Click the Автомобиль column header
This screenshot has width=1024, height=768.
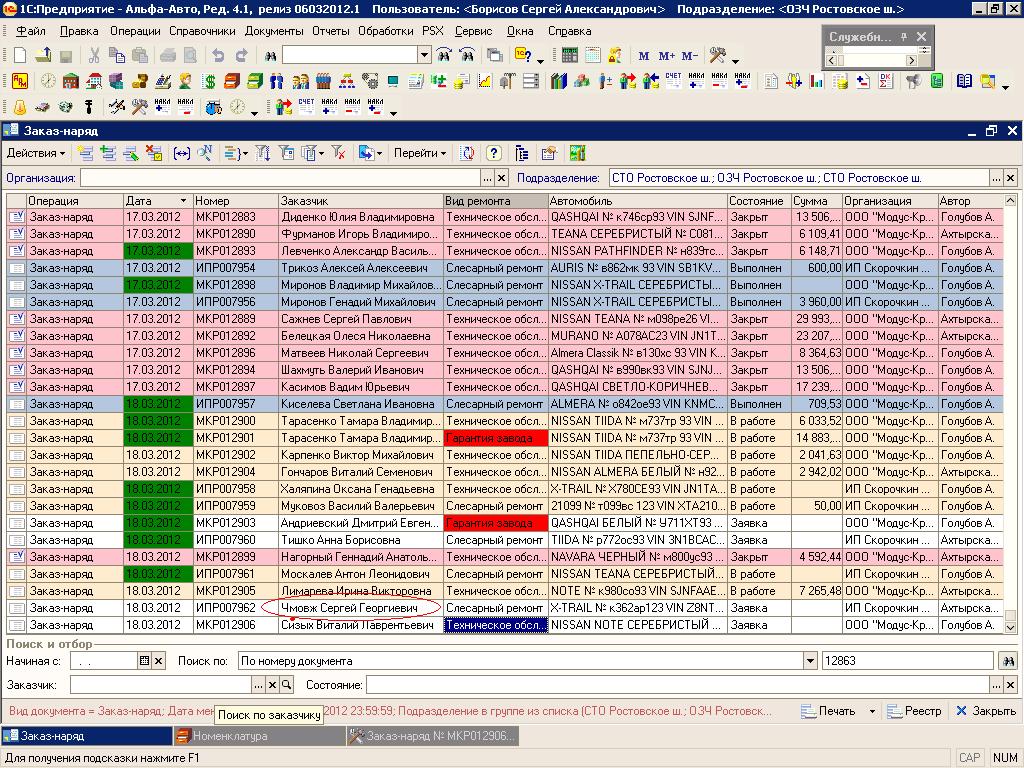coord(637,201)
